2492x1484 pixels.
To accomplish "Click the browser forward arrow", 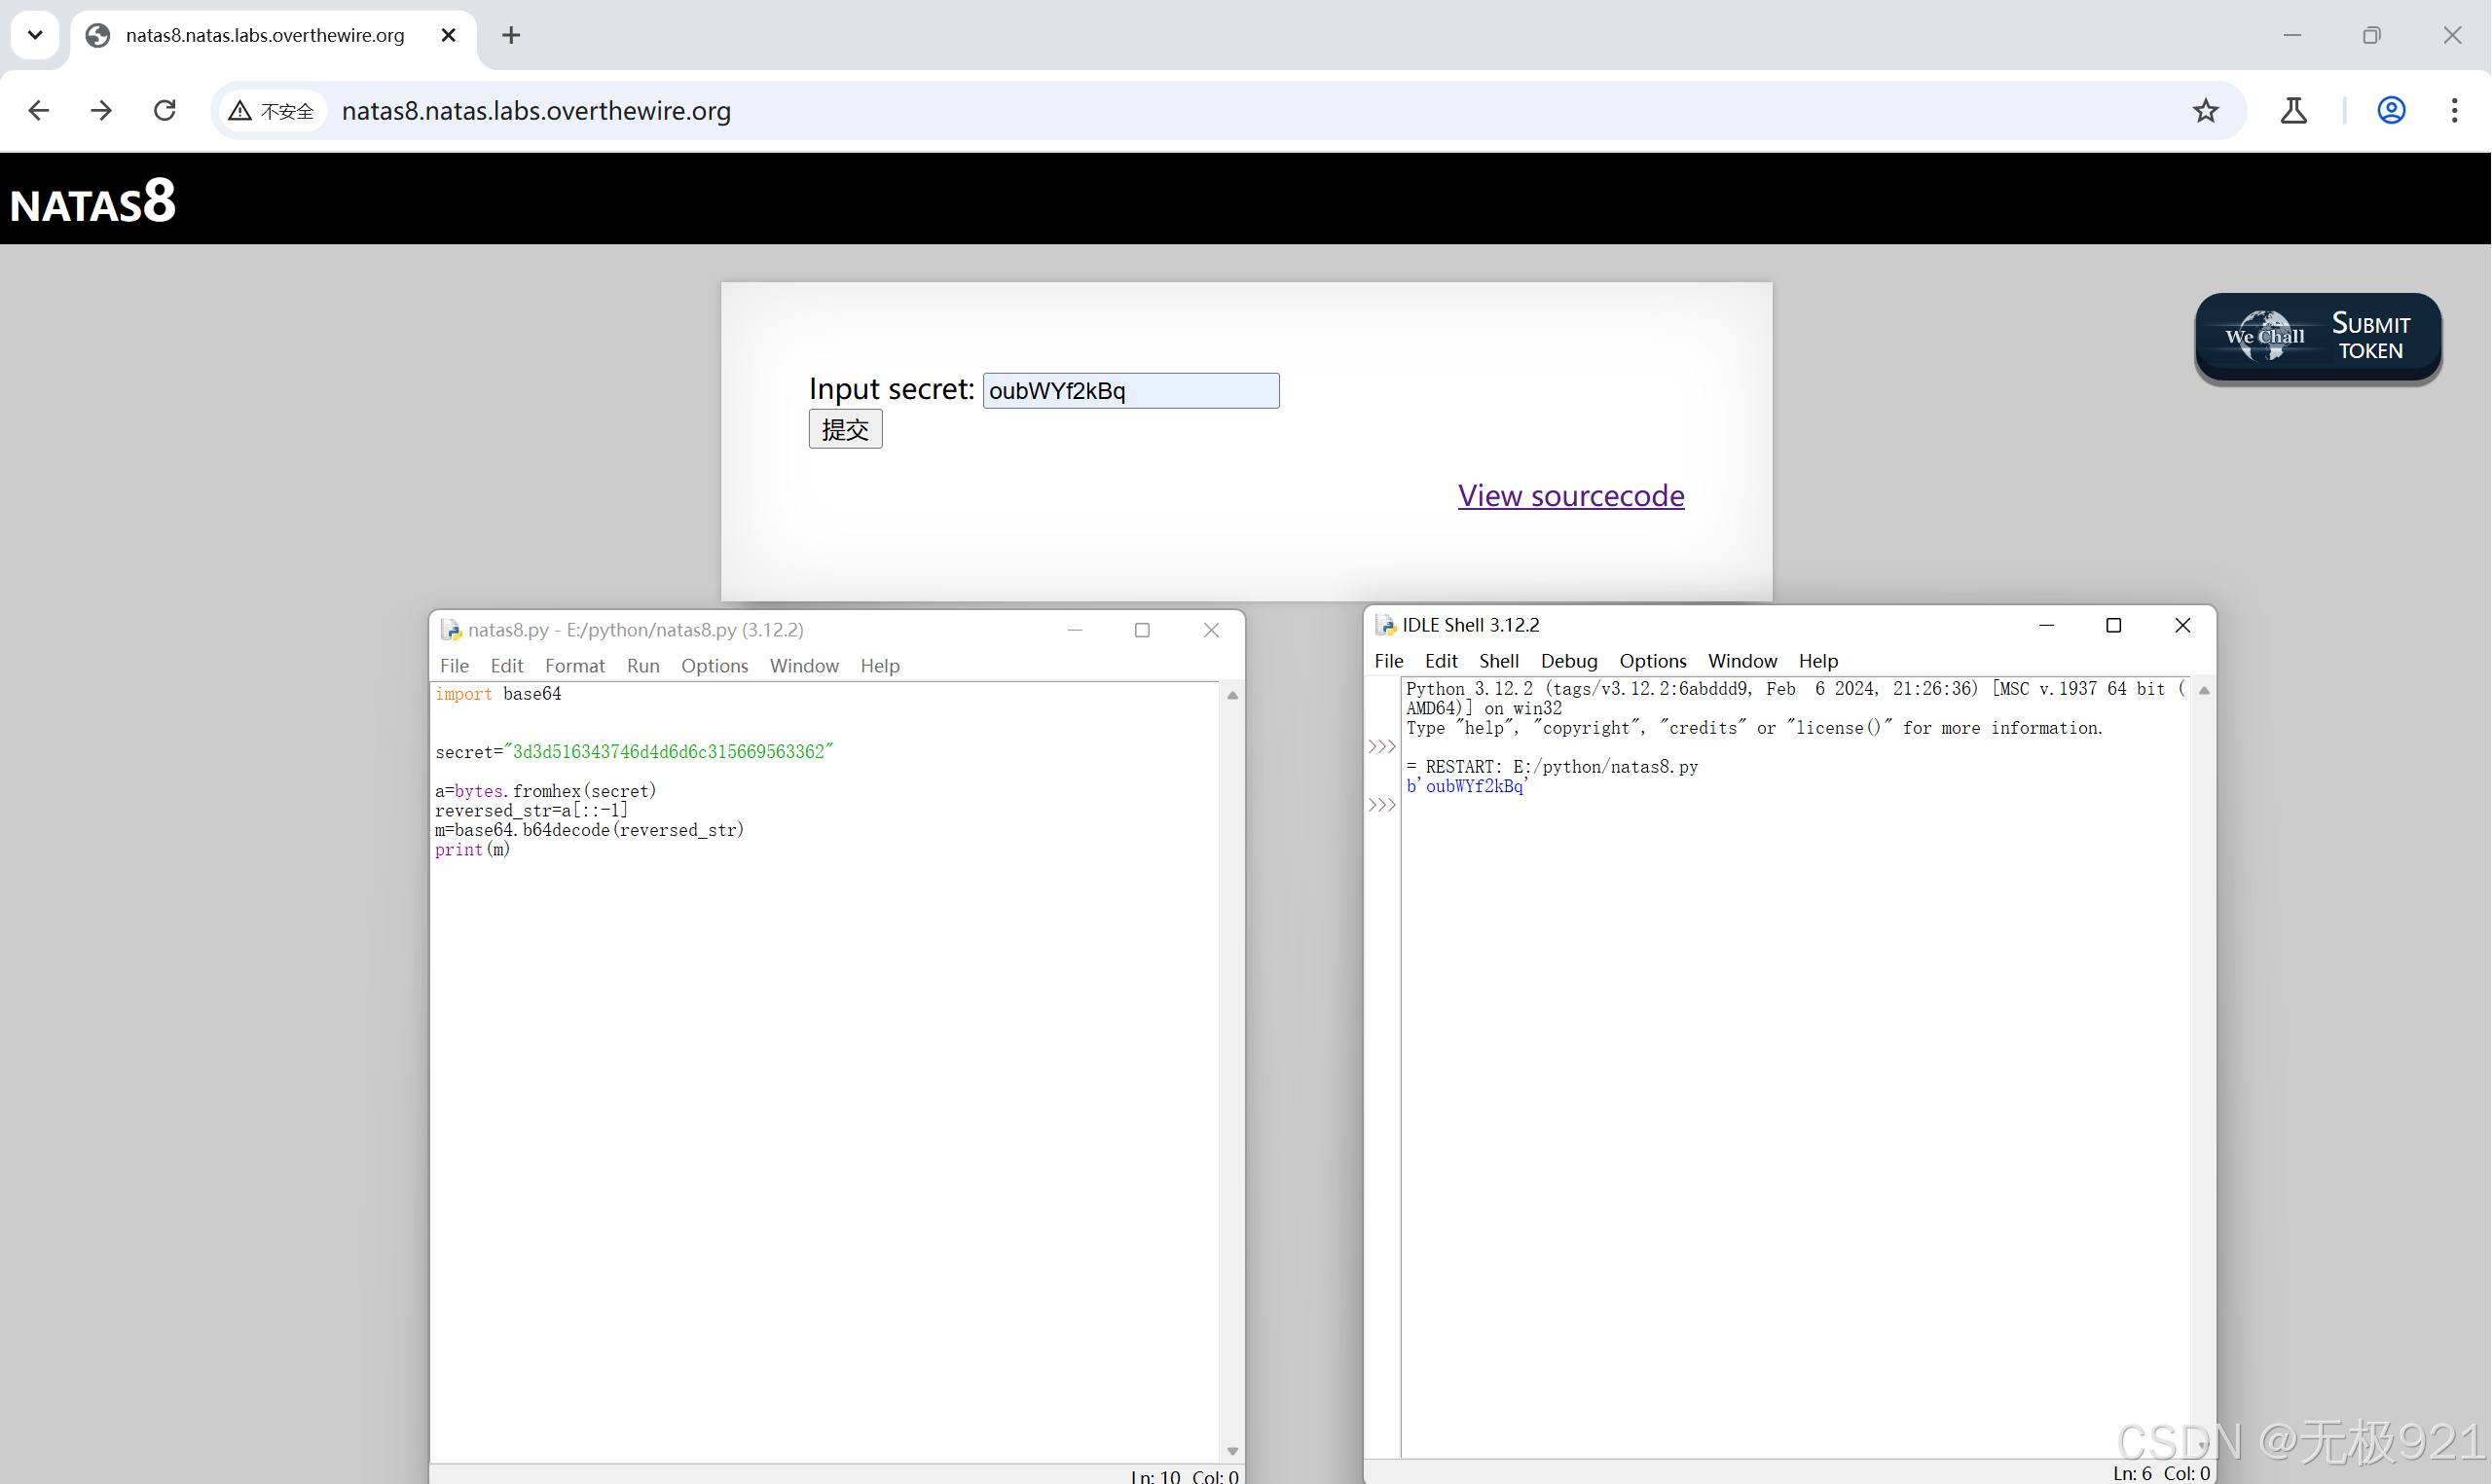I will pos(101,110).
